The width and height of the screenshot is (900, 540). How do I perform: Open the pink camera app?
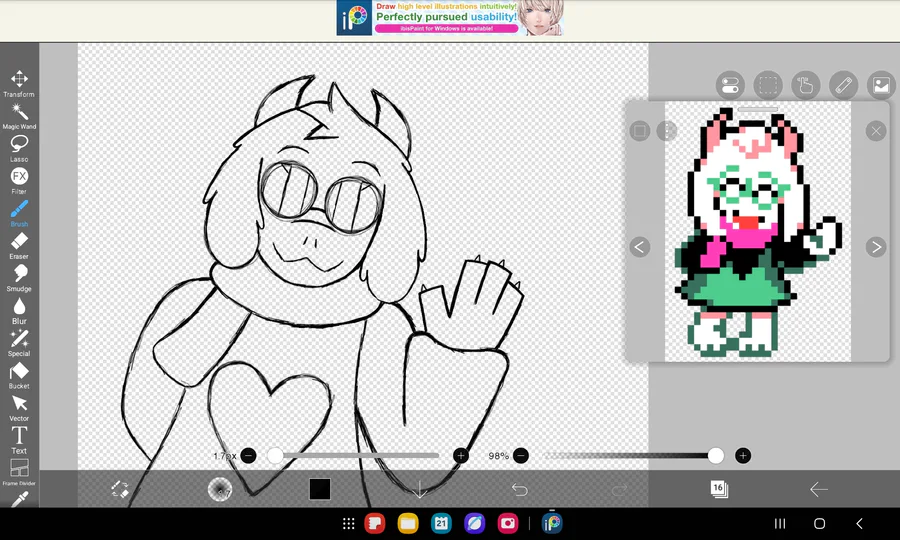pyautogui.click(x=508, y=523)
